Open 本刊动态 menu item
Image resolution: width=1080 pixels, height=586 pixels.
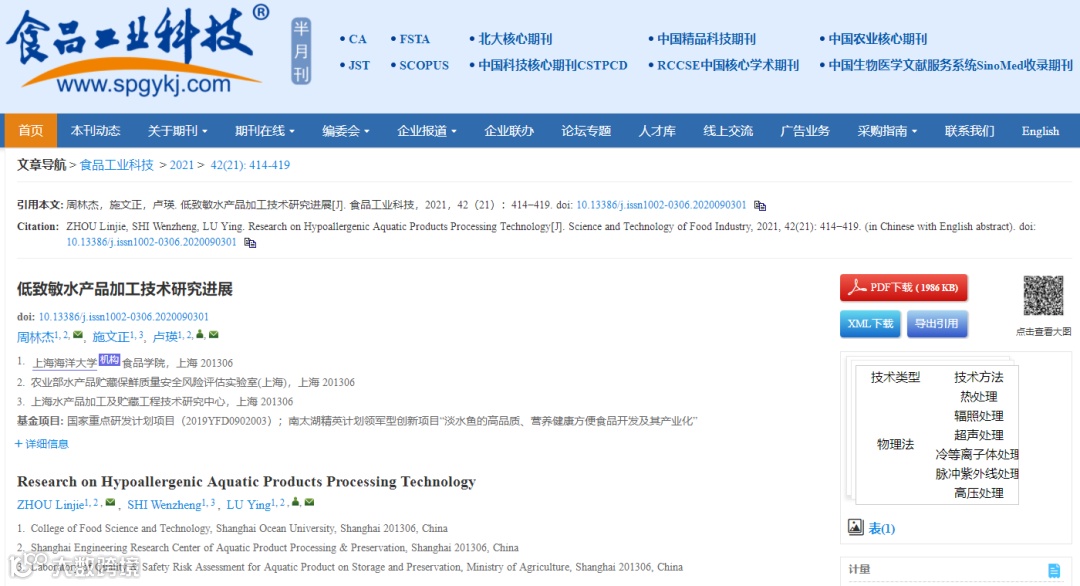tap(95, 131)
